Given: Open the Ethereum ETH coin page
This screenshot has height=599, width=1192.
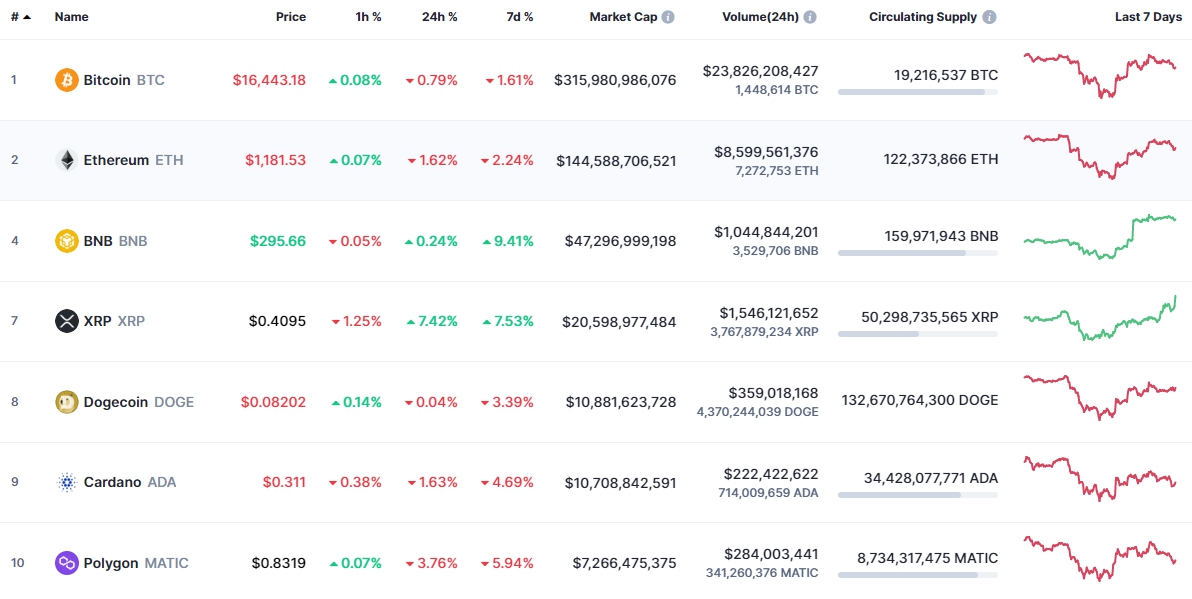Looking at the screenshot, I should 133,160.
